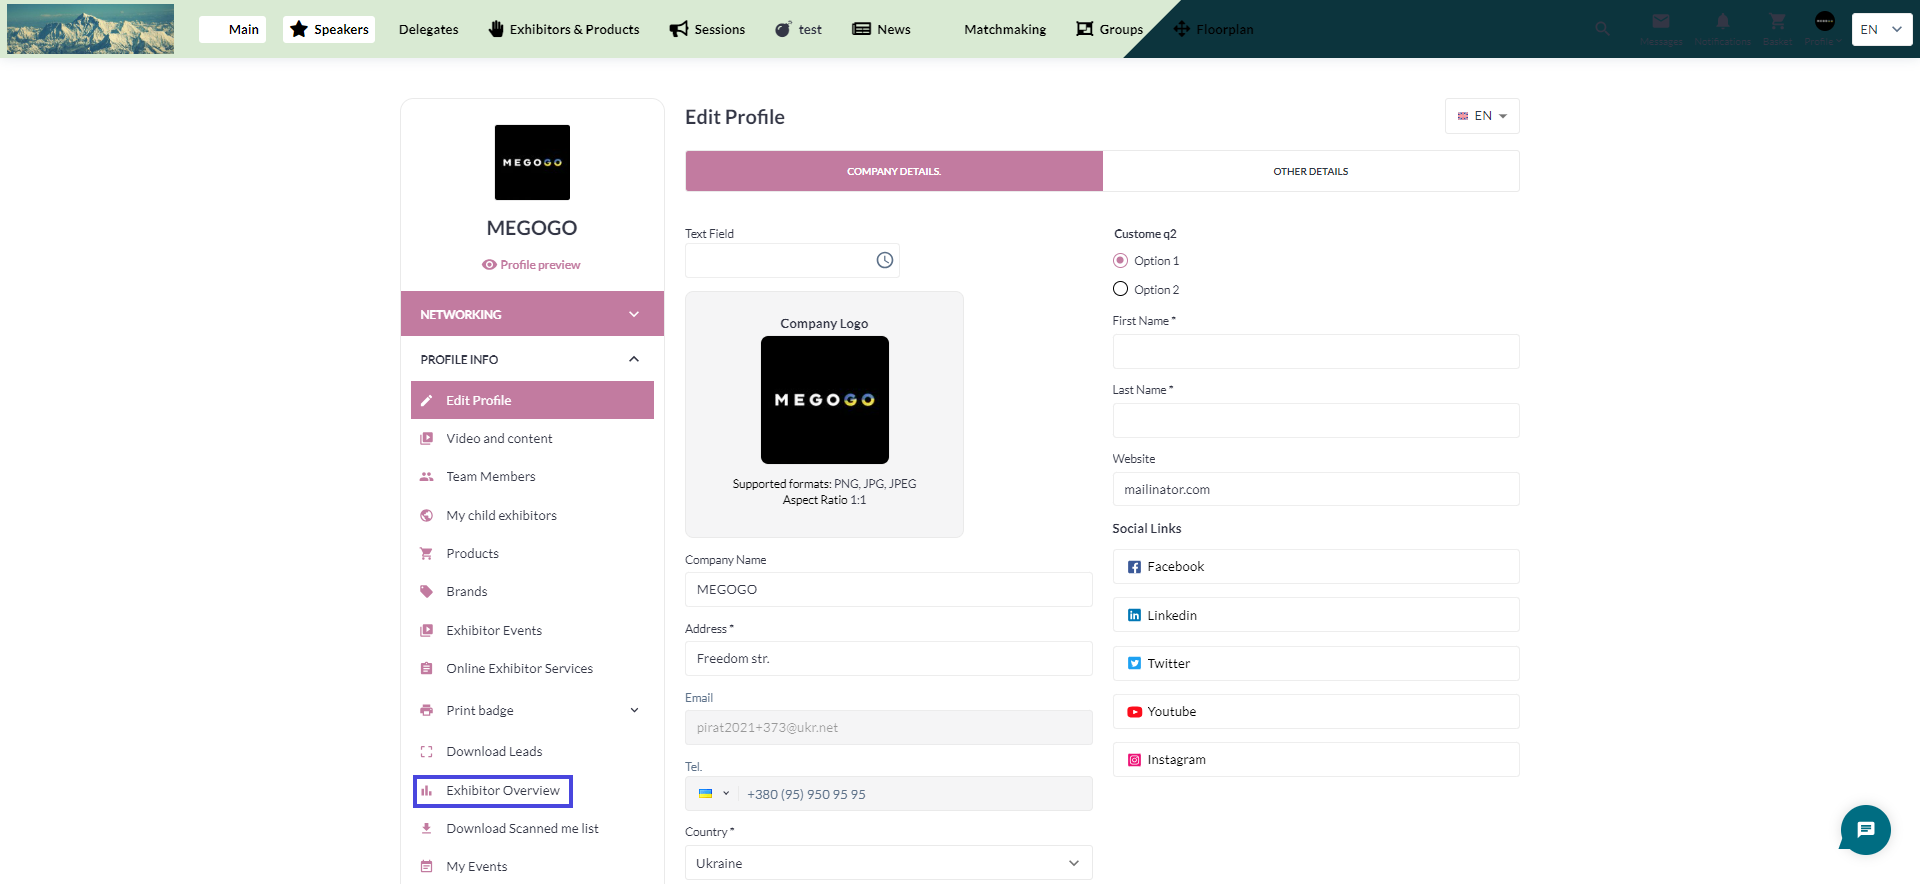Image resolution: width=1921 pixels, height=884 pixels.
Task: Open Exhibitors & Products page
Action: tap(564, 29)
